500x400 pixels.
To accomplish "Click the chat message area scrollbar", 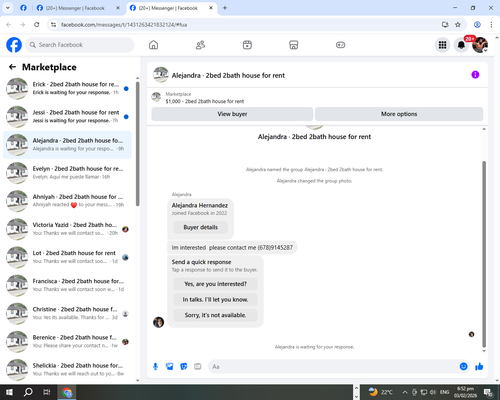I will click(x=484, y=254).
